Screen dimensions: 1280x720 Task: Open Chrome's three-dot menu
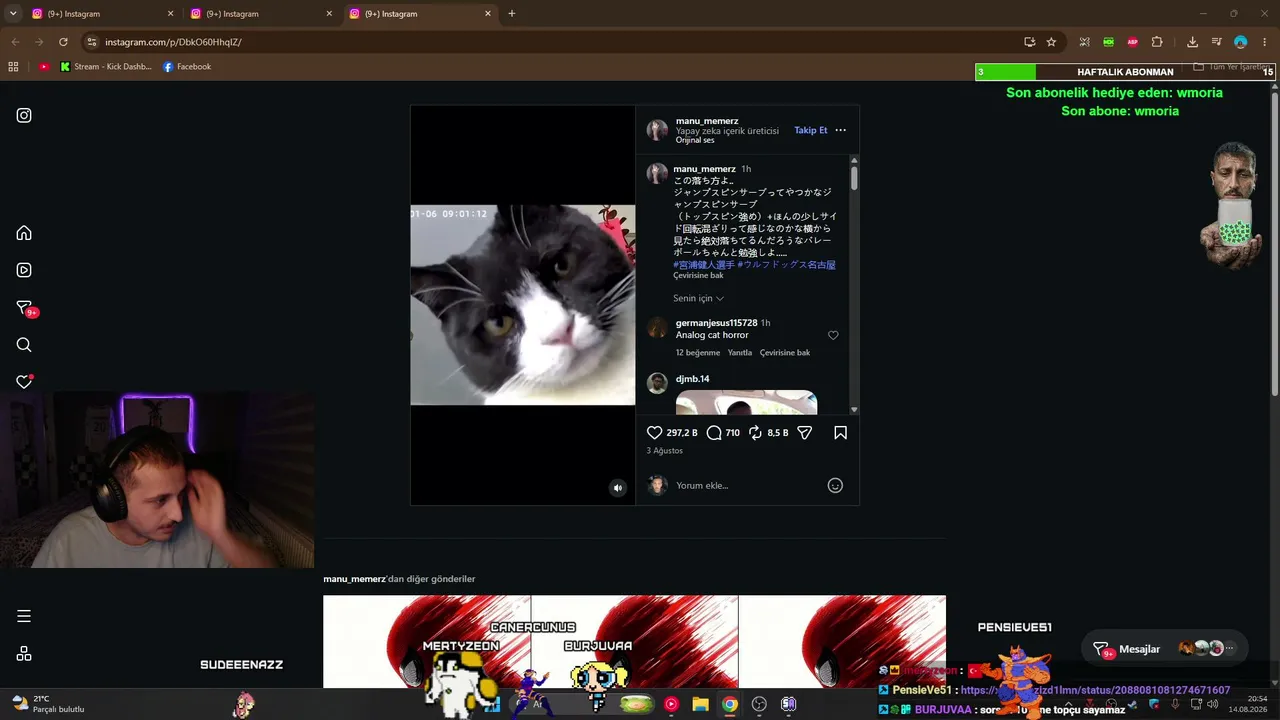1265,42
